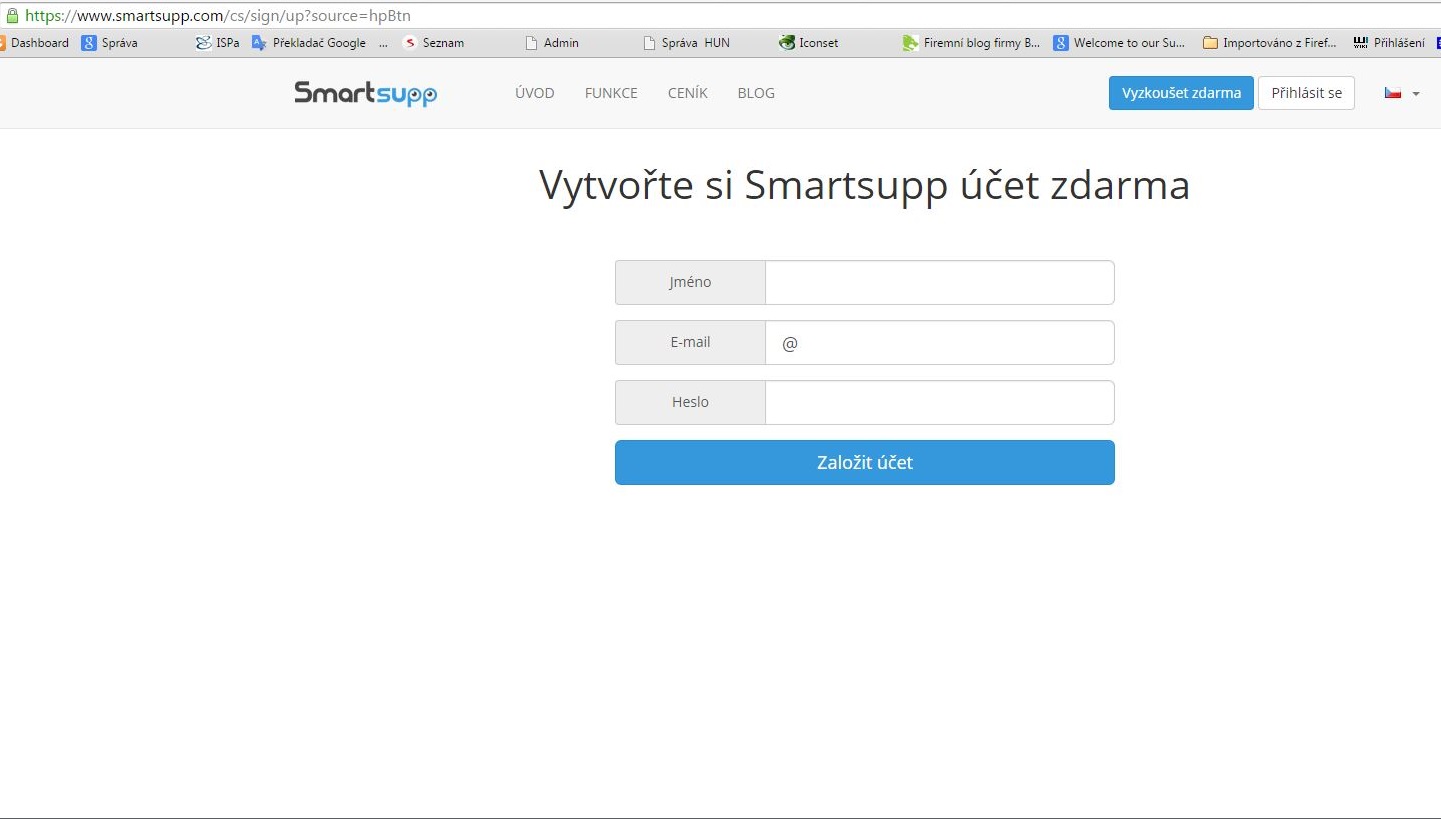
Task: Open the Překladač Google bookmark
Action: pyautogui.click(x=309, y=43)
